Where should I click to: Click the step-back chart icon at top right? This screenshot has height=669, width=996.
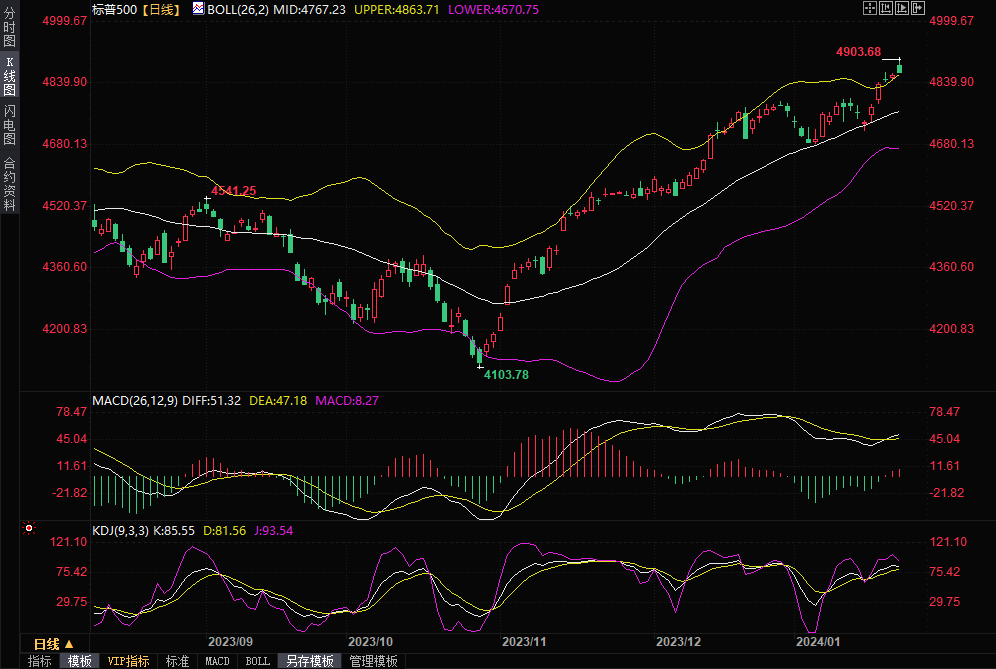[x=885, y=8]
